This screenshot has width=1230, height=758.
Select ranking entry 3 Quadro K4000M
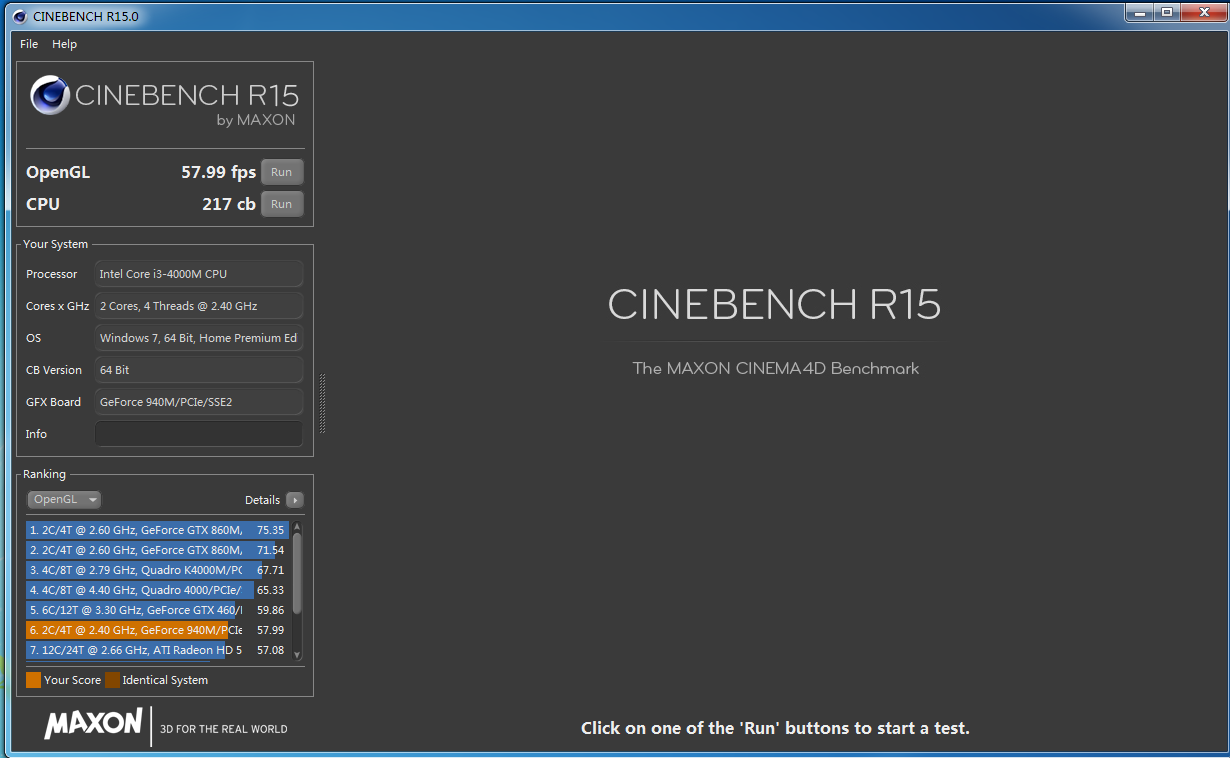coord(157,570)
